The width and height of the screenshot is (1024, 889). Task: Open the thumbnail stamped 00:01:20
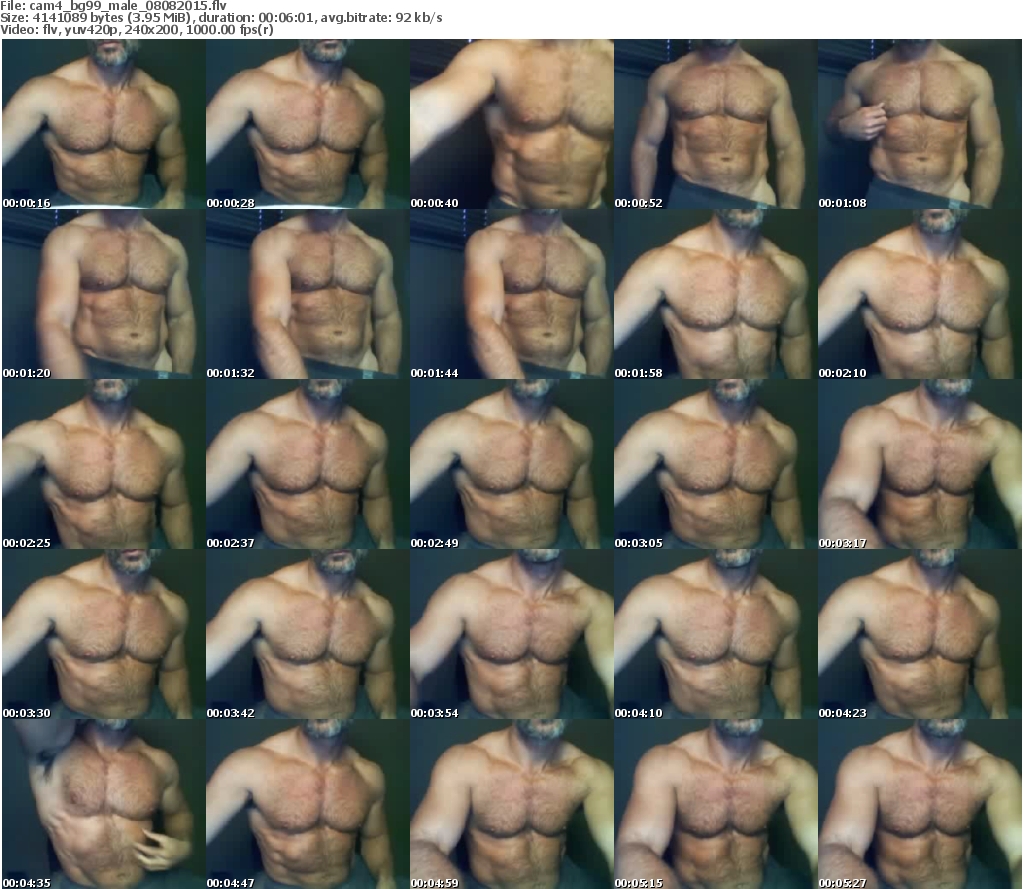click(x=104, y=294)
